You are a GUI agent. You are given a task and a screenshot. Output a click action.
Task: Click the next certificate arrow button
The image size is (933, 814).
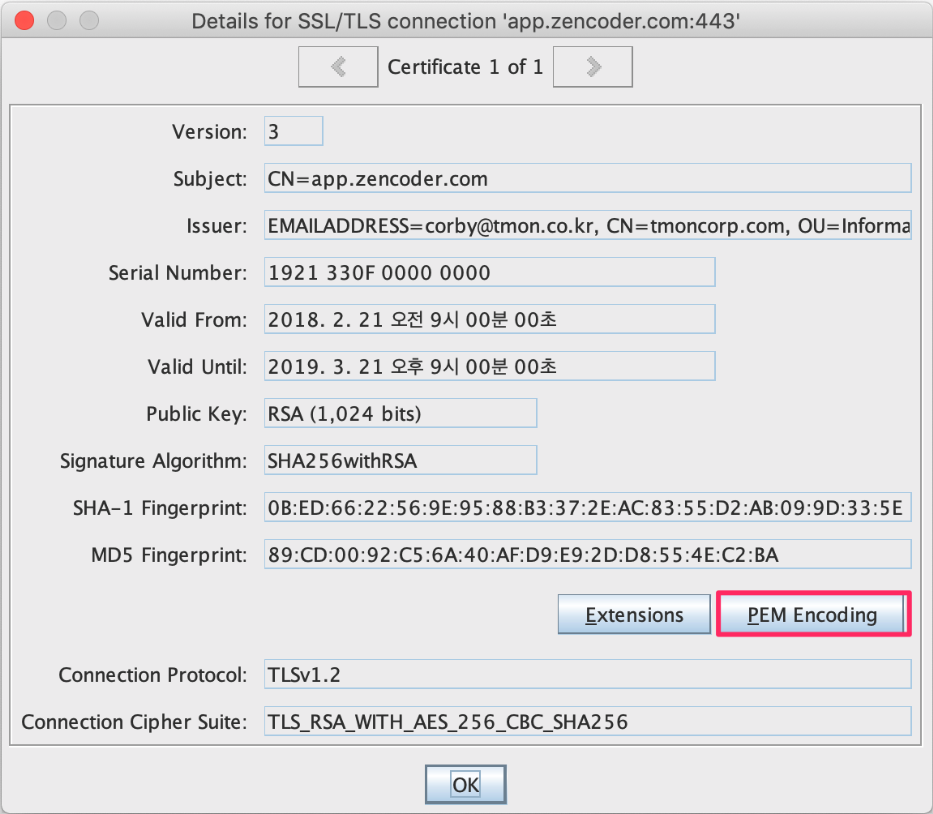point(593,67)
